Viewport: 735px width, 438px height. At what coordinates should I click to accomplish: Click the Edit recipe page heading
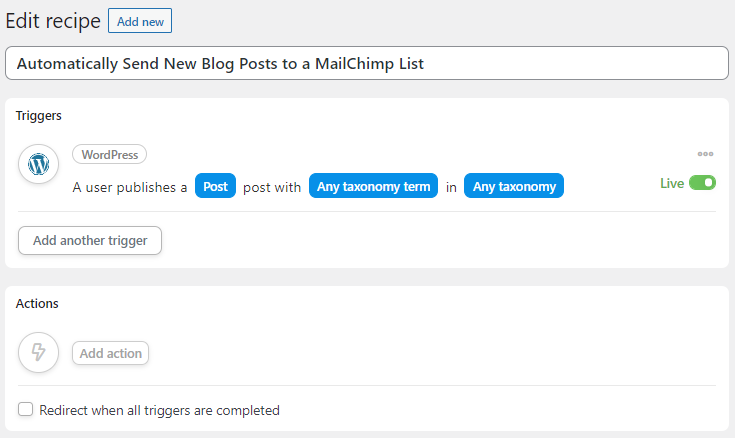[x=53, y=21]
